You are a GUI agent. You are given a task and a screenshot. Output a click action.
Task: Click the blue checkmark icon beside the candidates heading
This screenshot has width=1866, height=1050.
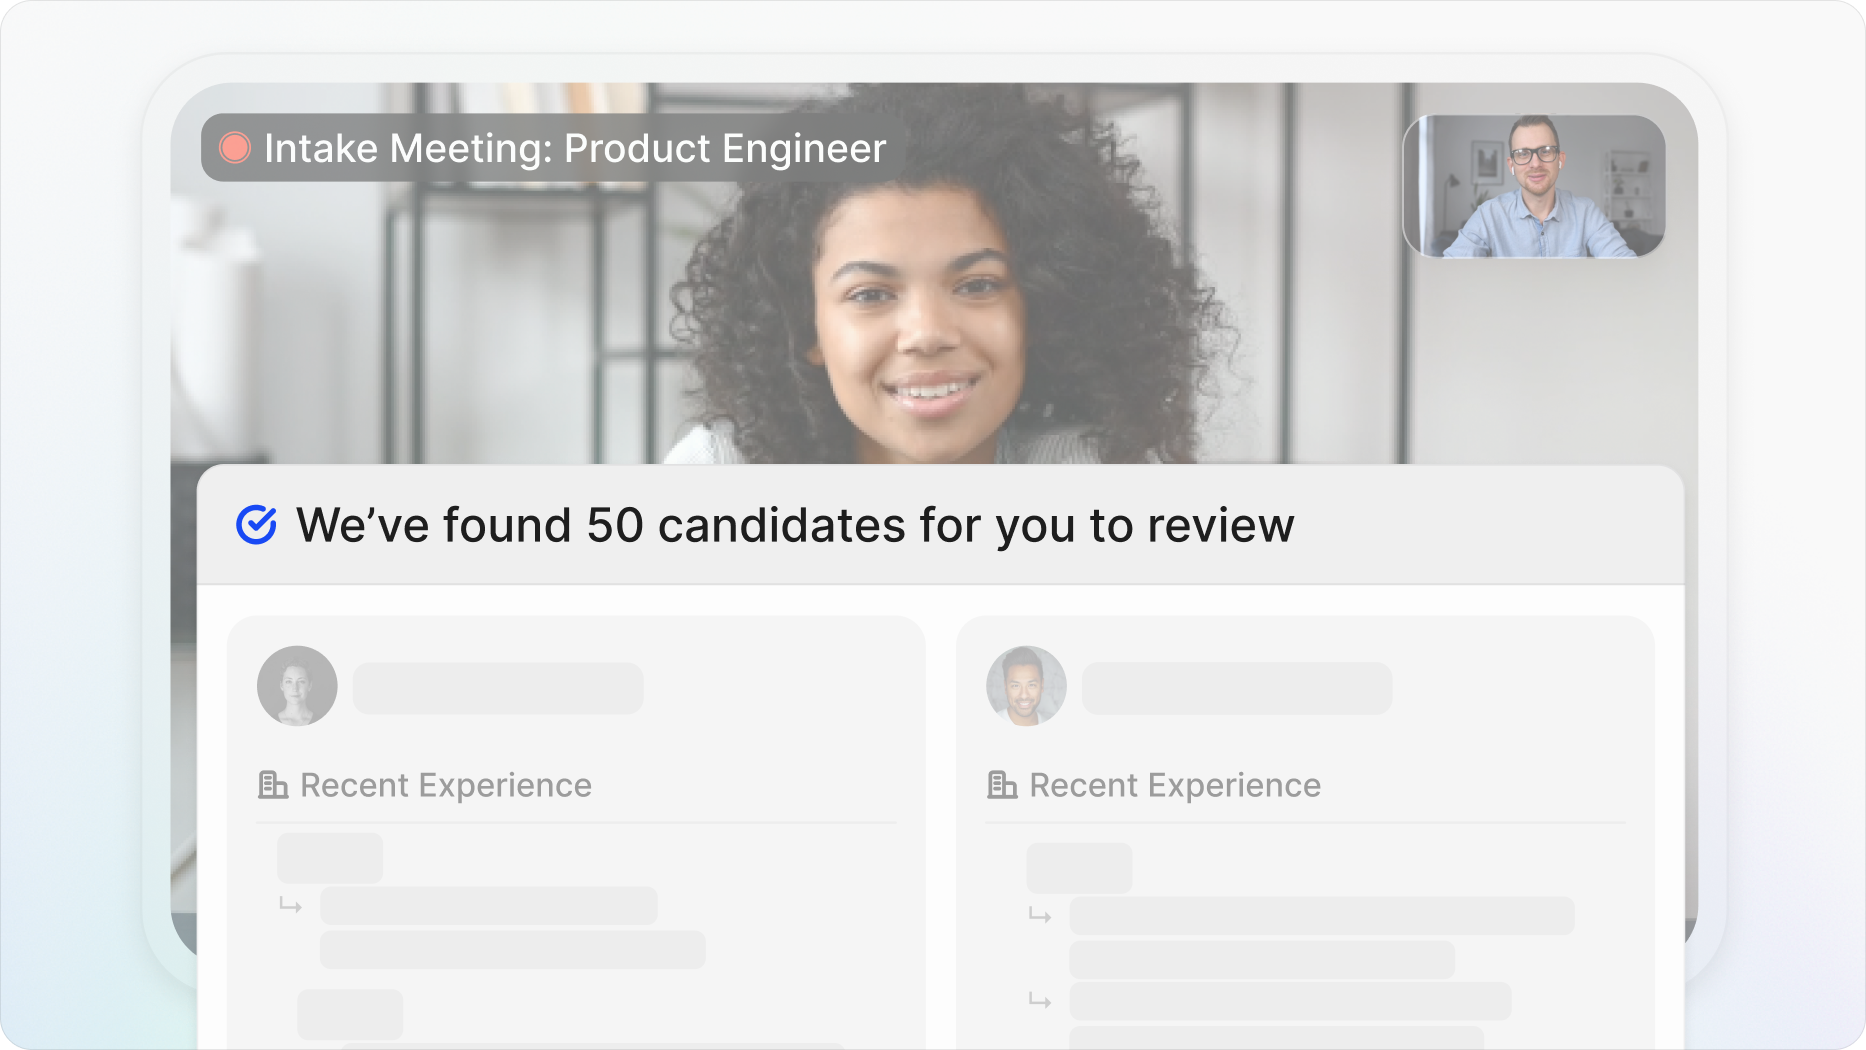click(256, 525)
